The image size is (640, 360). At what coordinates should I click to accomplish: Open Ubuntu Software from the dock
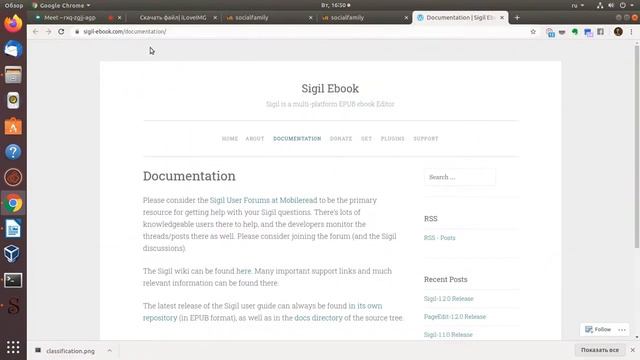click(13, 126)
